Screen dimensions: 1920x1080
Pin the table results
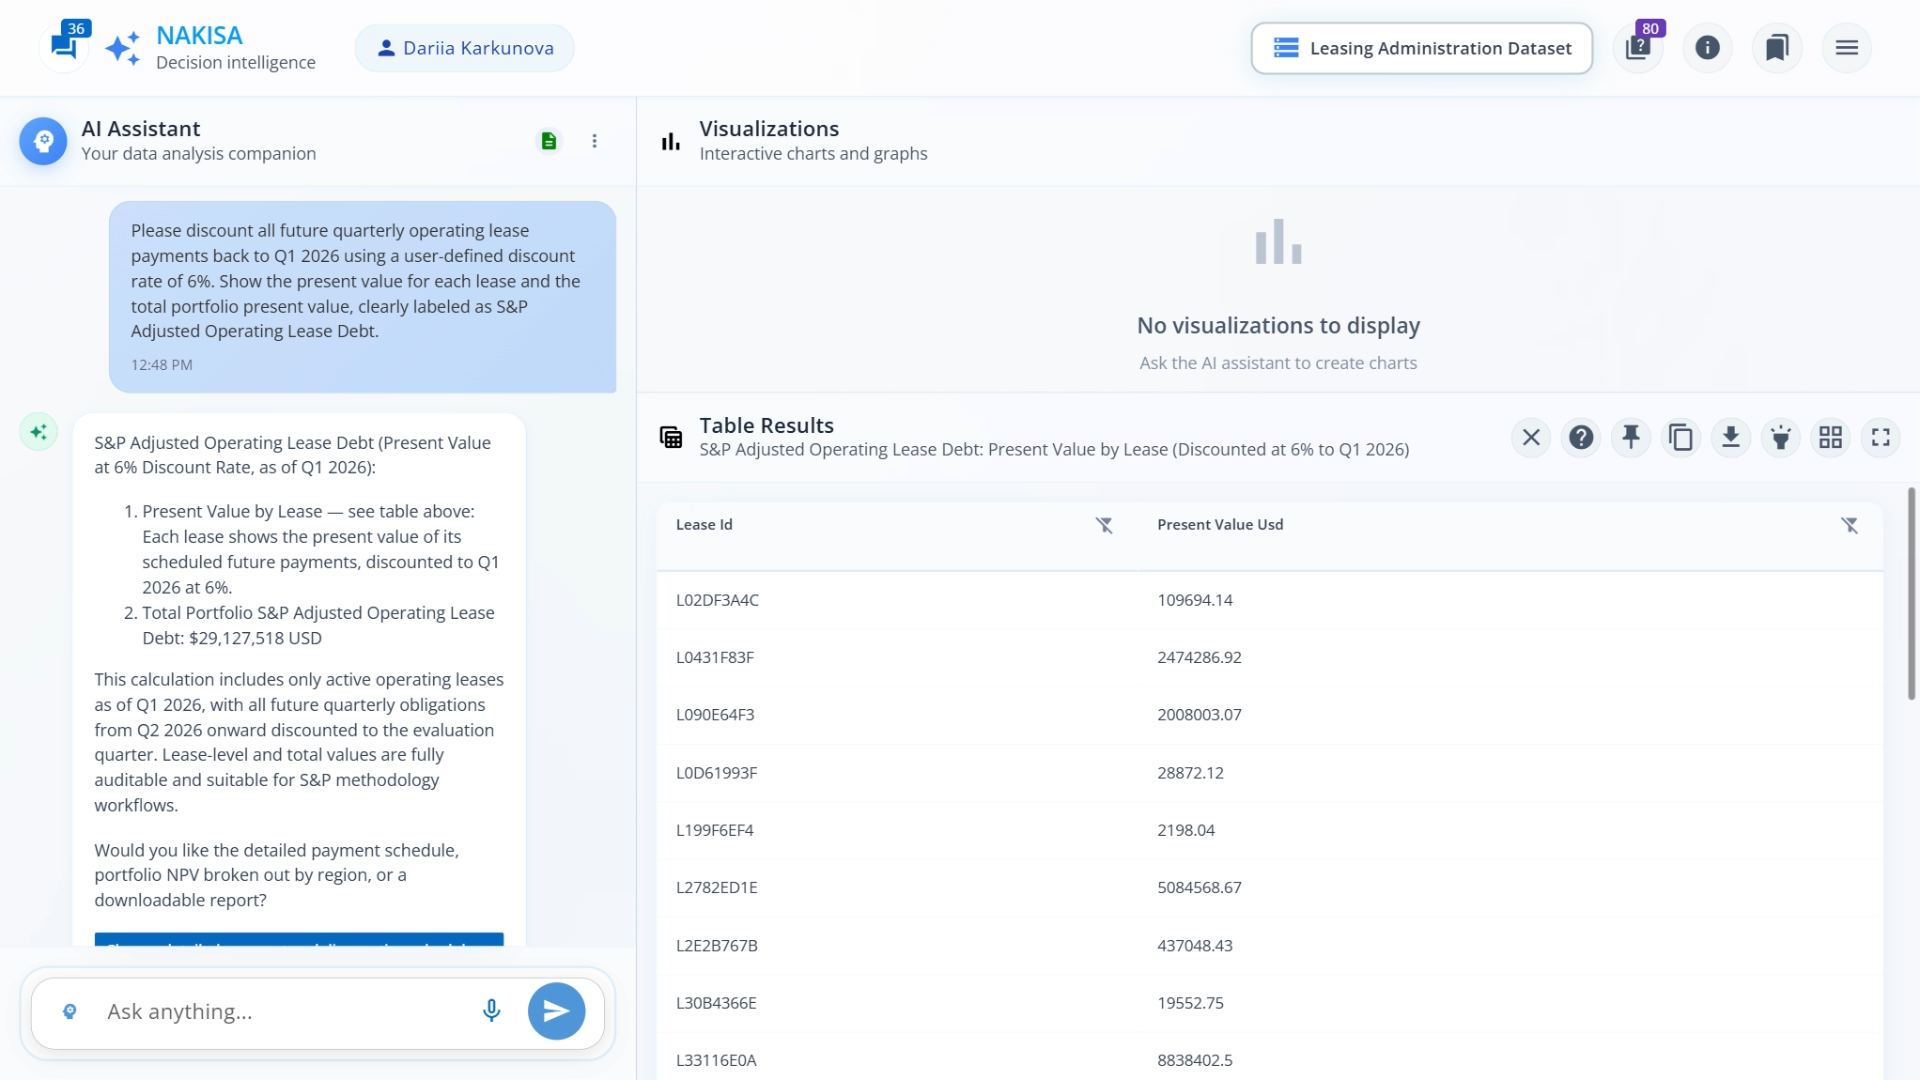pyautogui.click(x=1631, y=437)
